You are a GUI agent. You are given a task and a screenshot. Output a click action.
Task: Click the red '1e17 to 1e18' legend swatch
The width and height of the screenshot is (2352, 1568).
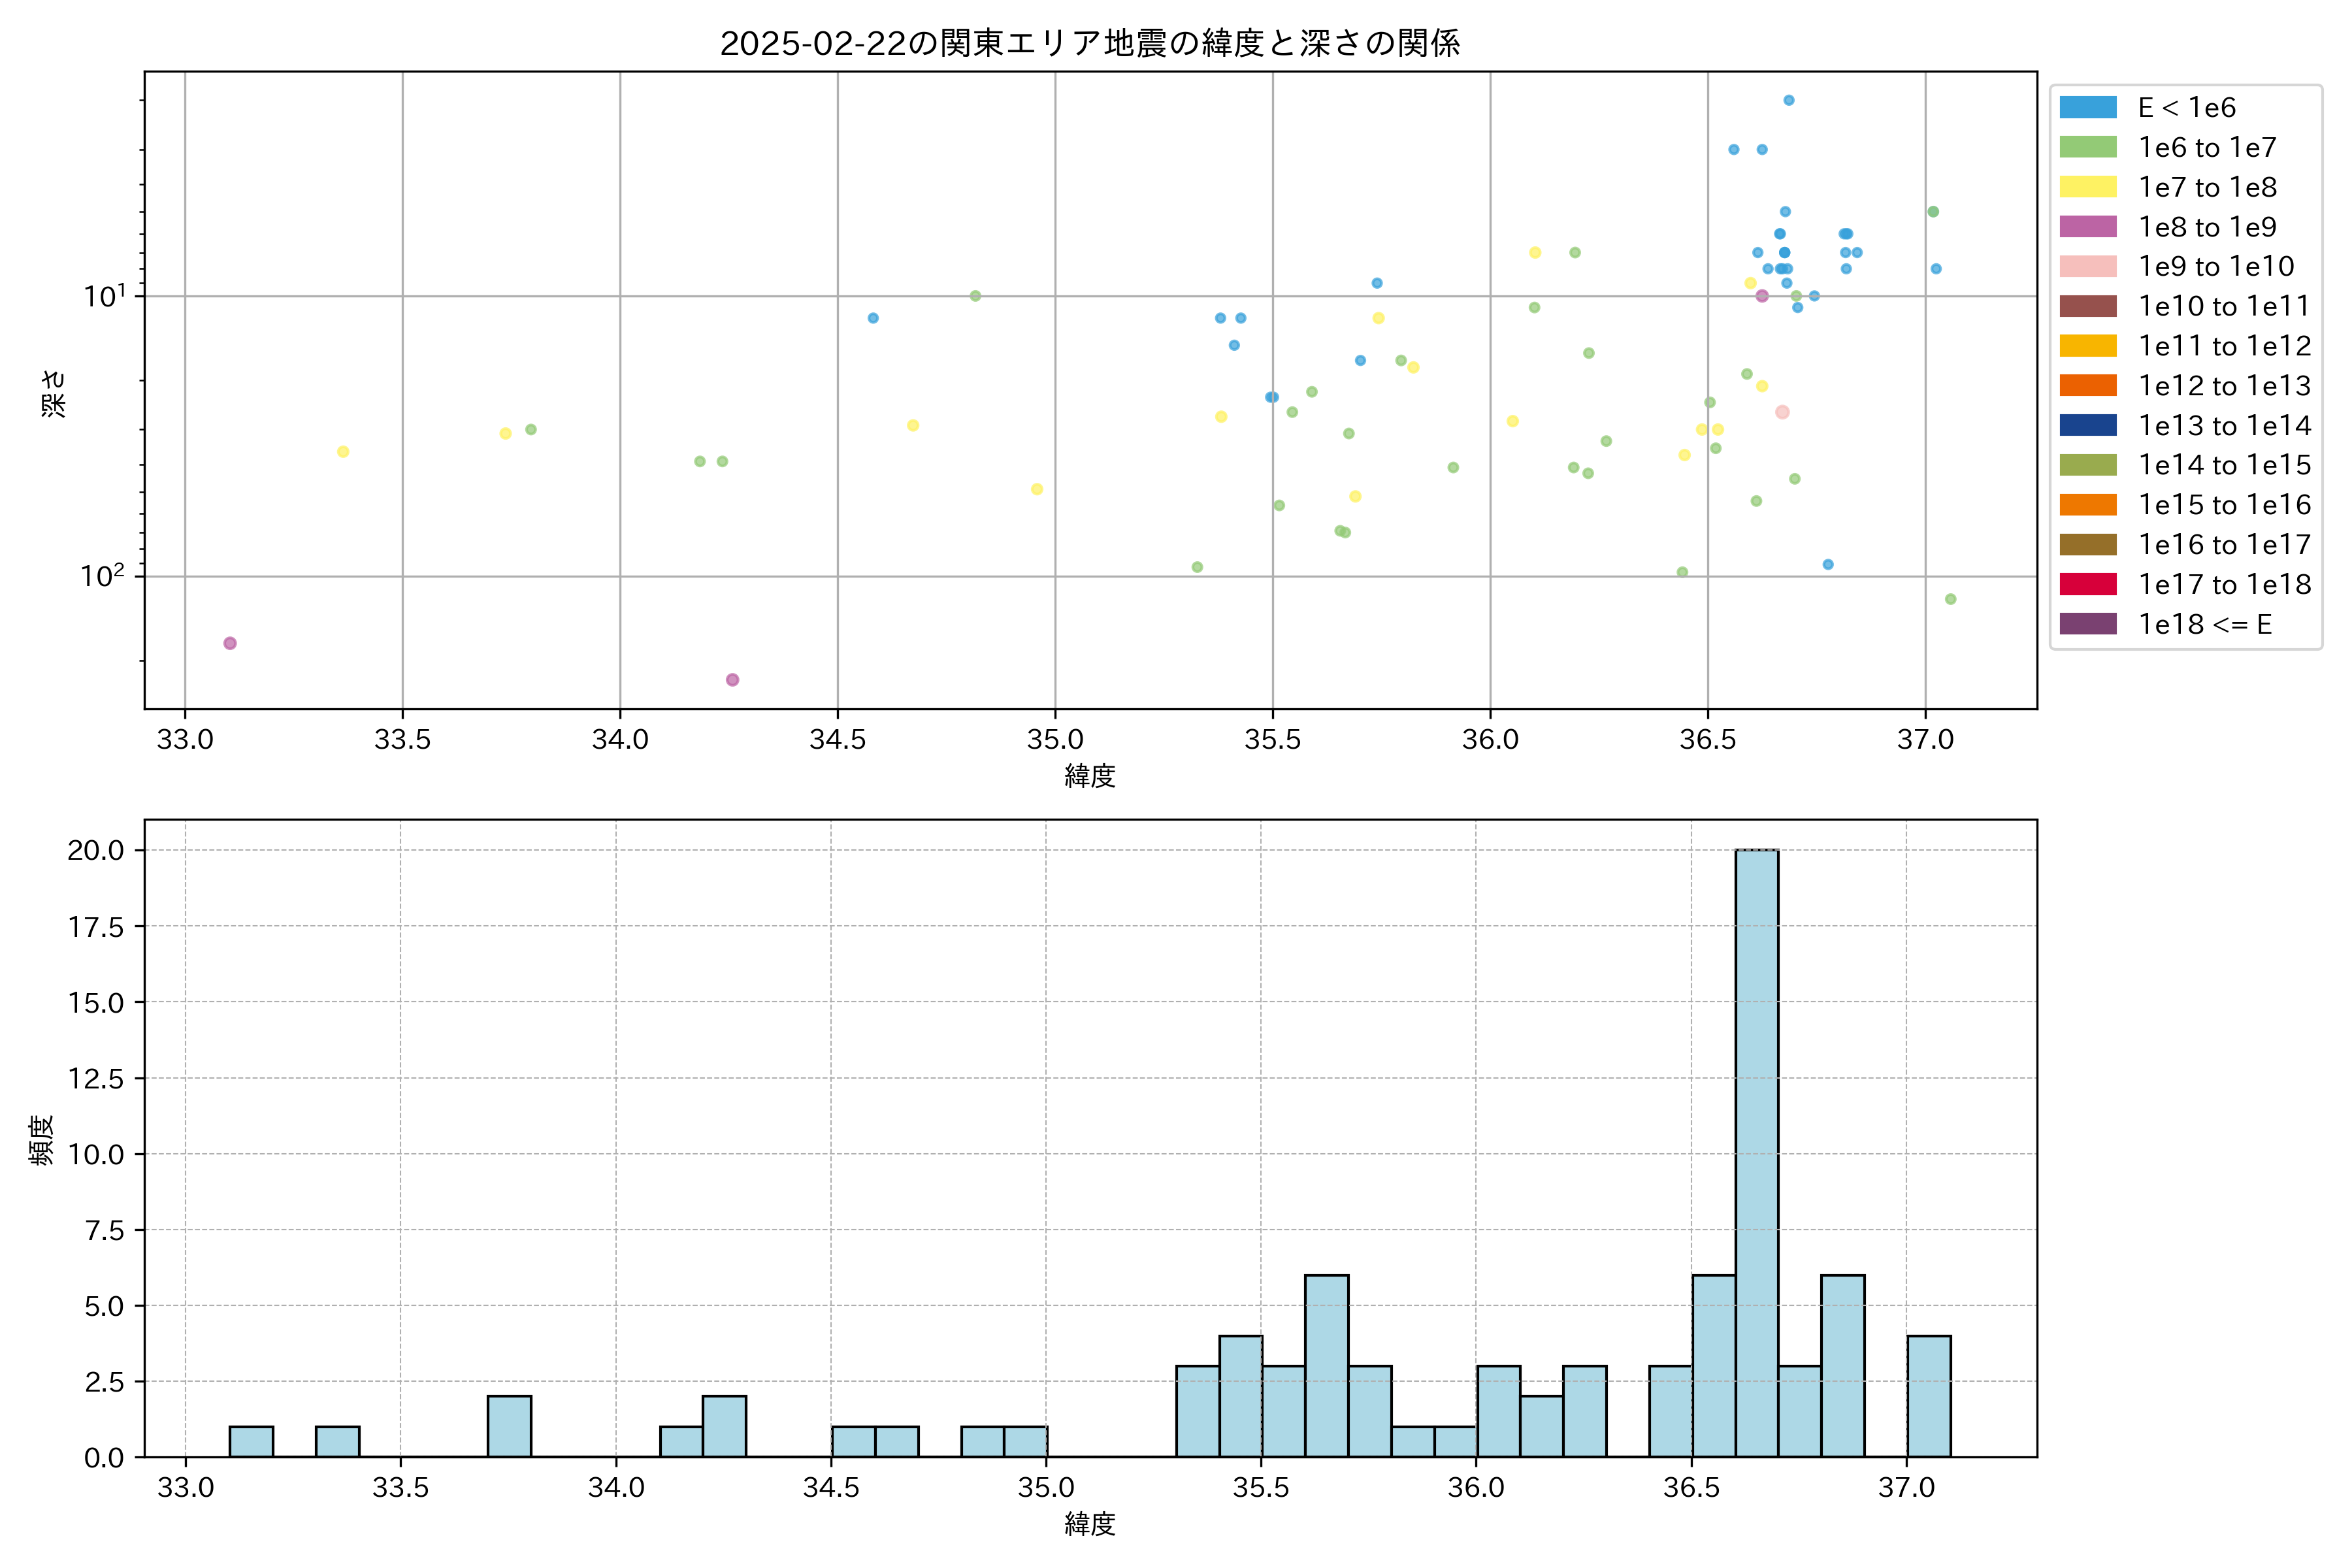[2087, 584]
